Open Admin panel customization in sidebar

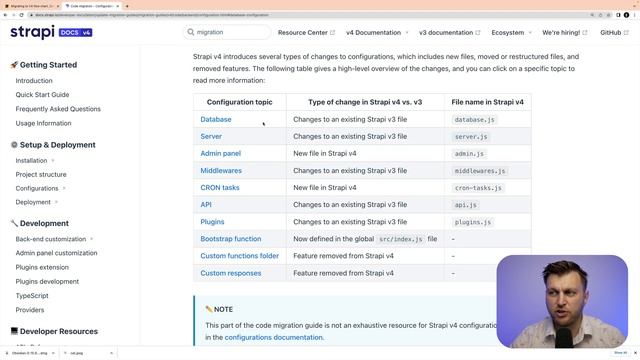(x=56, y=253)
